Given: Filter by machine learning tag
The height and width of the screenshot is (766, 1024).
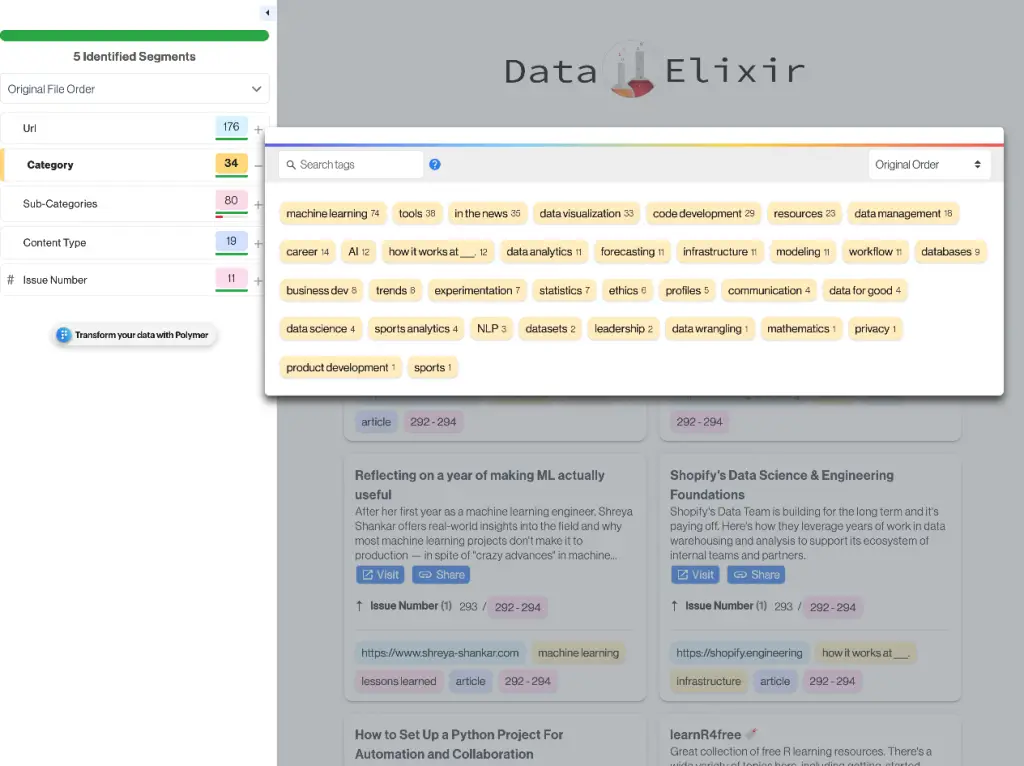Looking at the screenshot, I should (332, 214).
